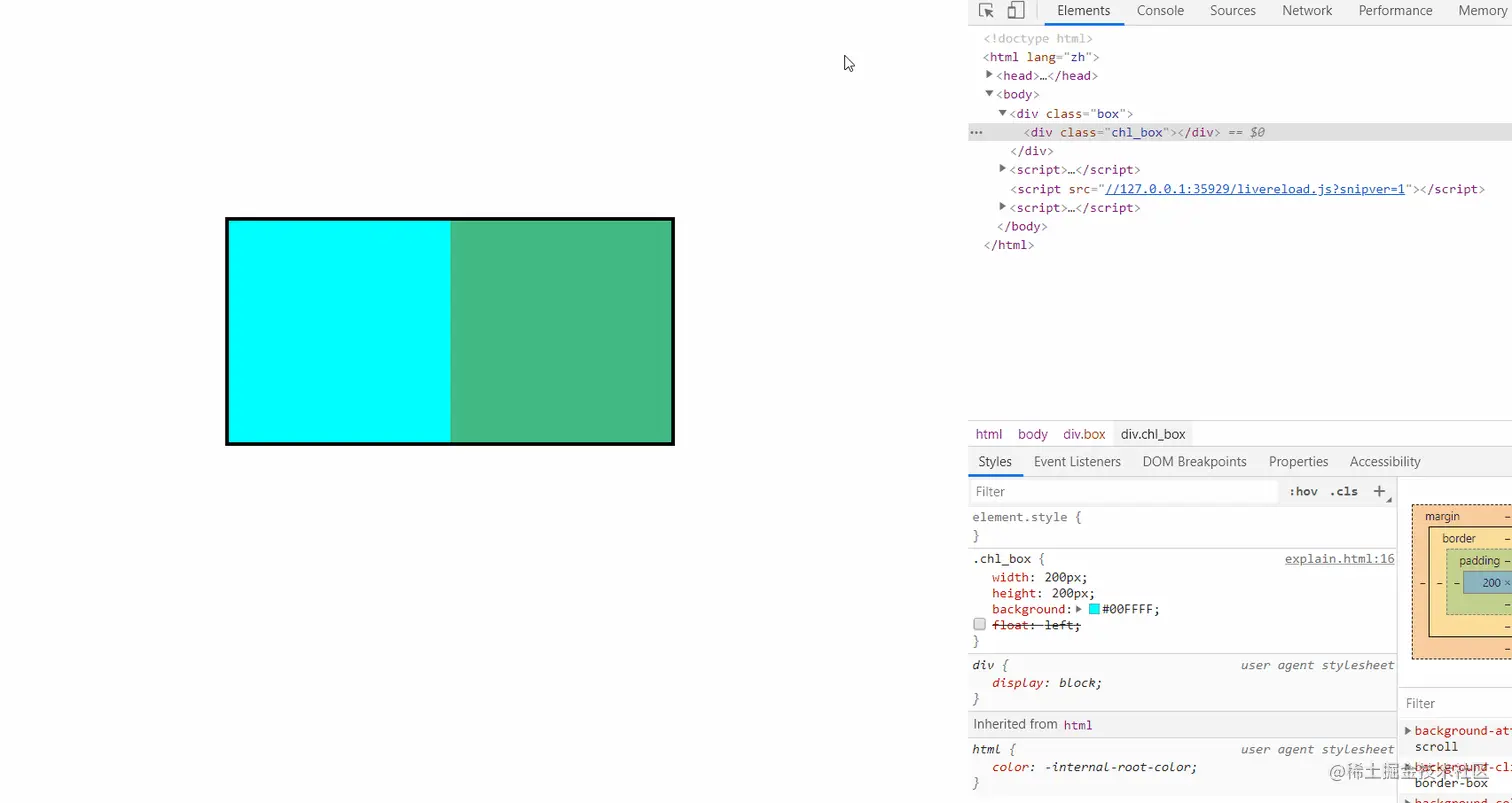This screenshot has width=1512, height=803.
Task: Expand the head element in the DOM tree
Action: (989, 75)
